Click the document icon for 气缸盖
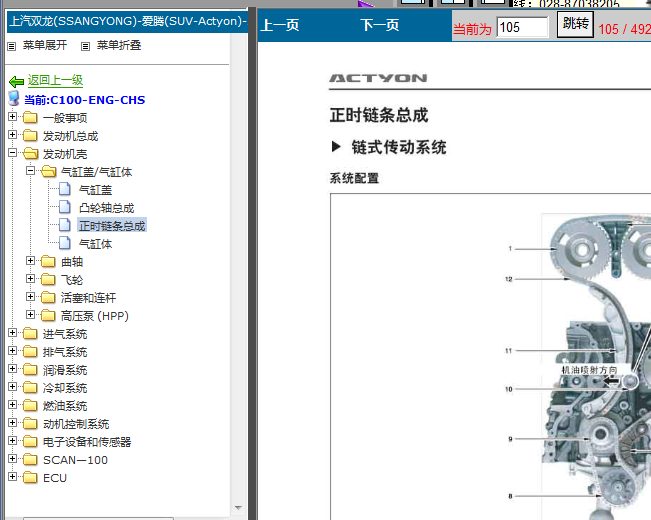The height and width of the screenshot is (520, 651). pyautogui.click(x=64, y=189)
